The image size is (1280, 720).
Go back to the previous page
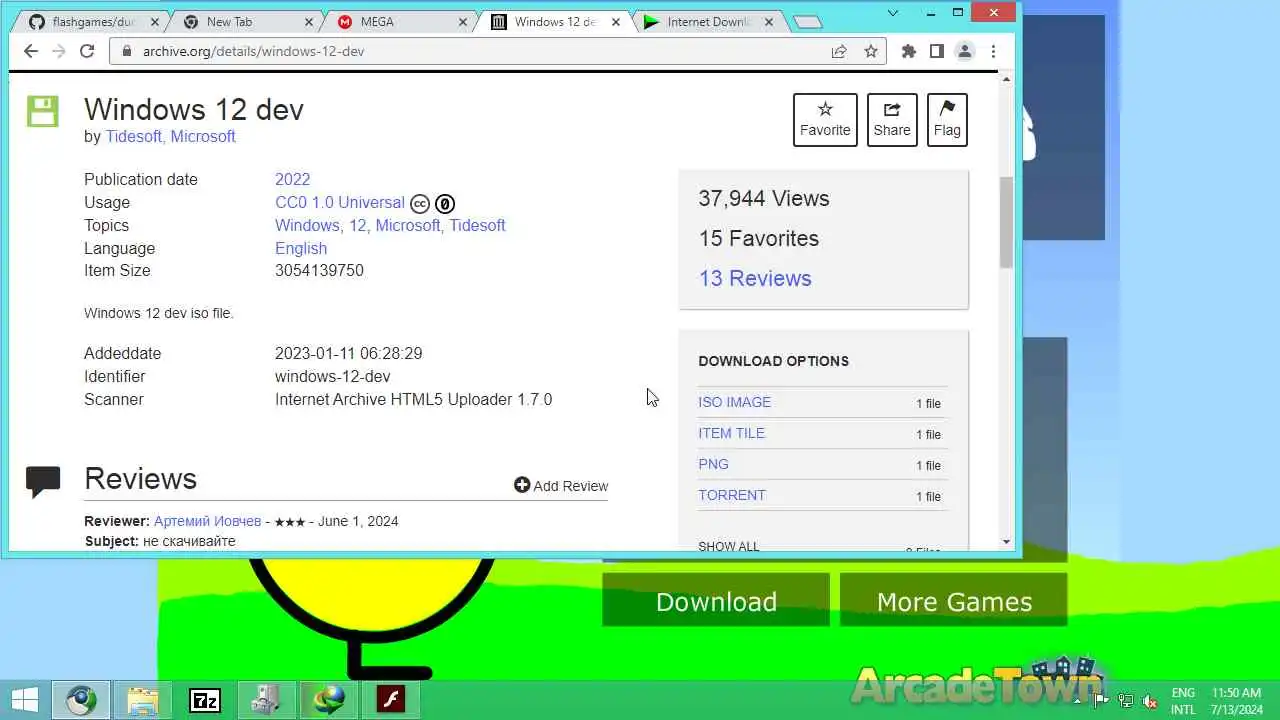coord(31,51)
